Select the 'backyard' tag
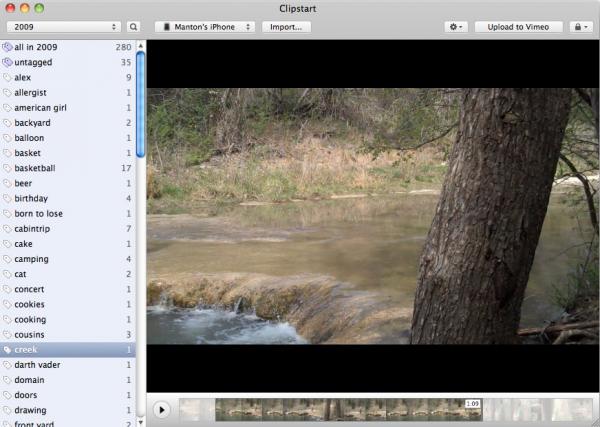 coord(68,123)
